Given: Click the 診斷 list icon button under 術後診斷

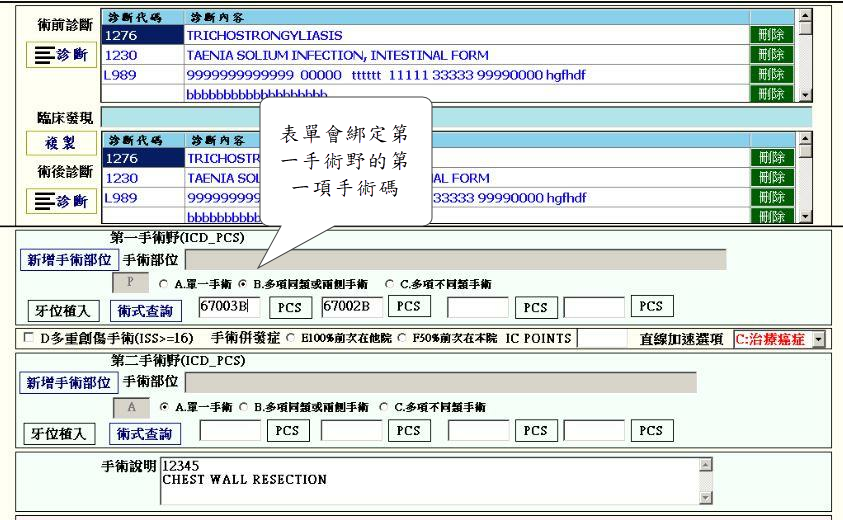Looking at the screenshot, I should point(61,201).
